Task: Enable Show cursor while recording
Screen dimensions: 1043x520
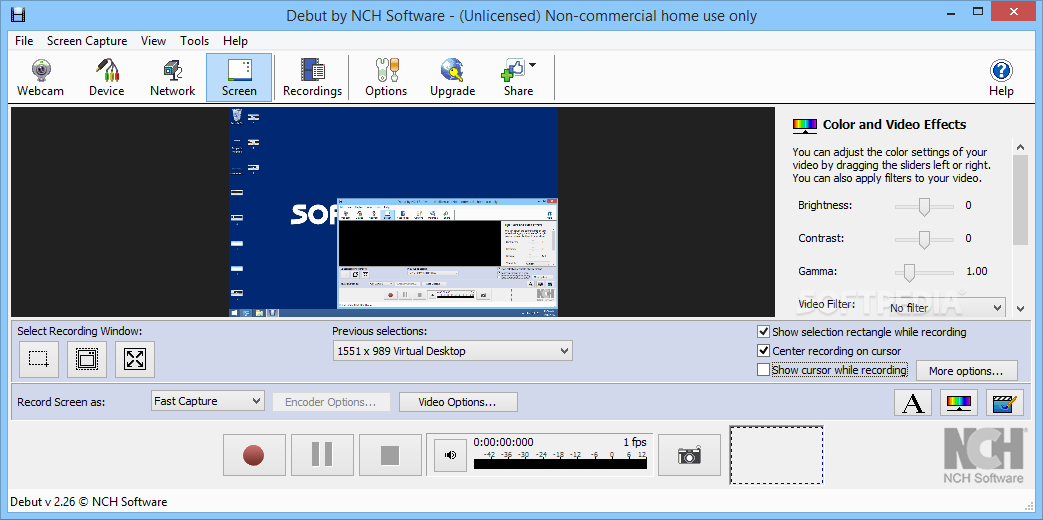Action: click(763, 370)
